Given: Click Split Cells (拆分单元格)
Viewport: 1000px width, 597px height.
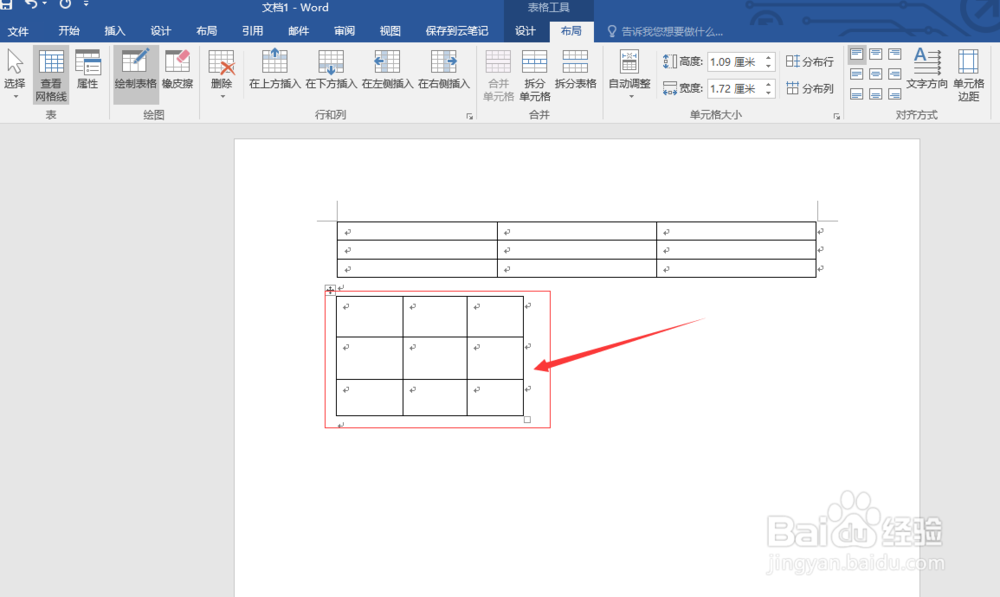Looking at the screenshot, I should [x=534, y=75].
